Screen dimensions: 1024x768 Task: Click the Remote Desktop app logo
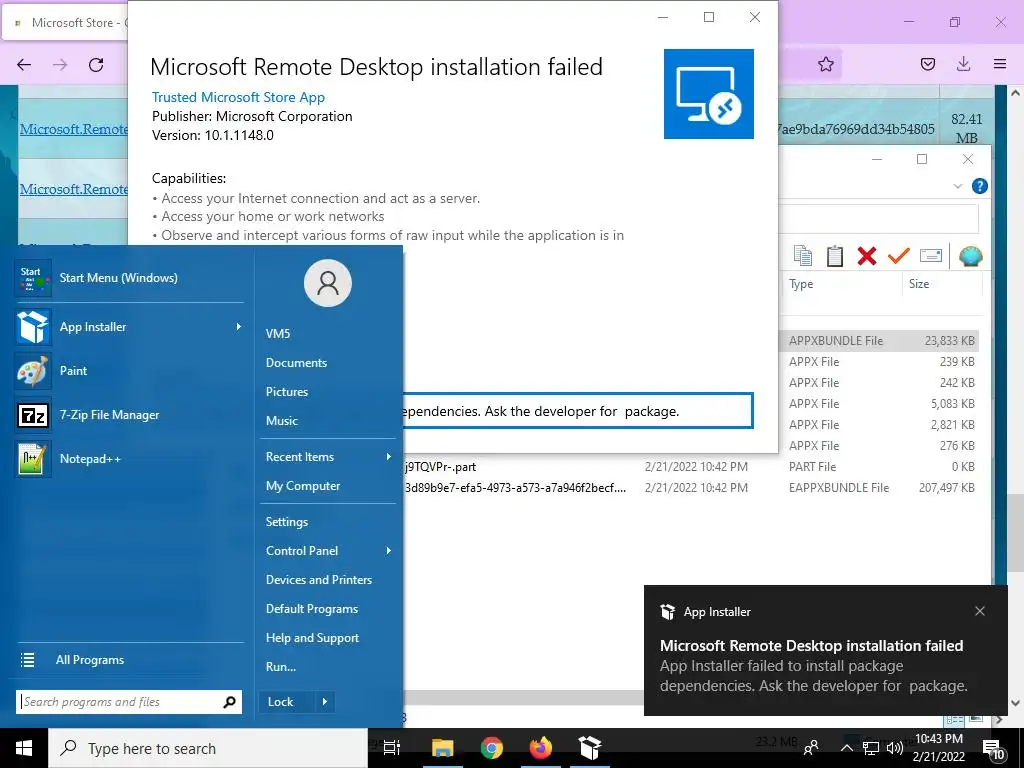click(709, 94)
